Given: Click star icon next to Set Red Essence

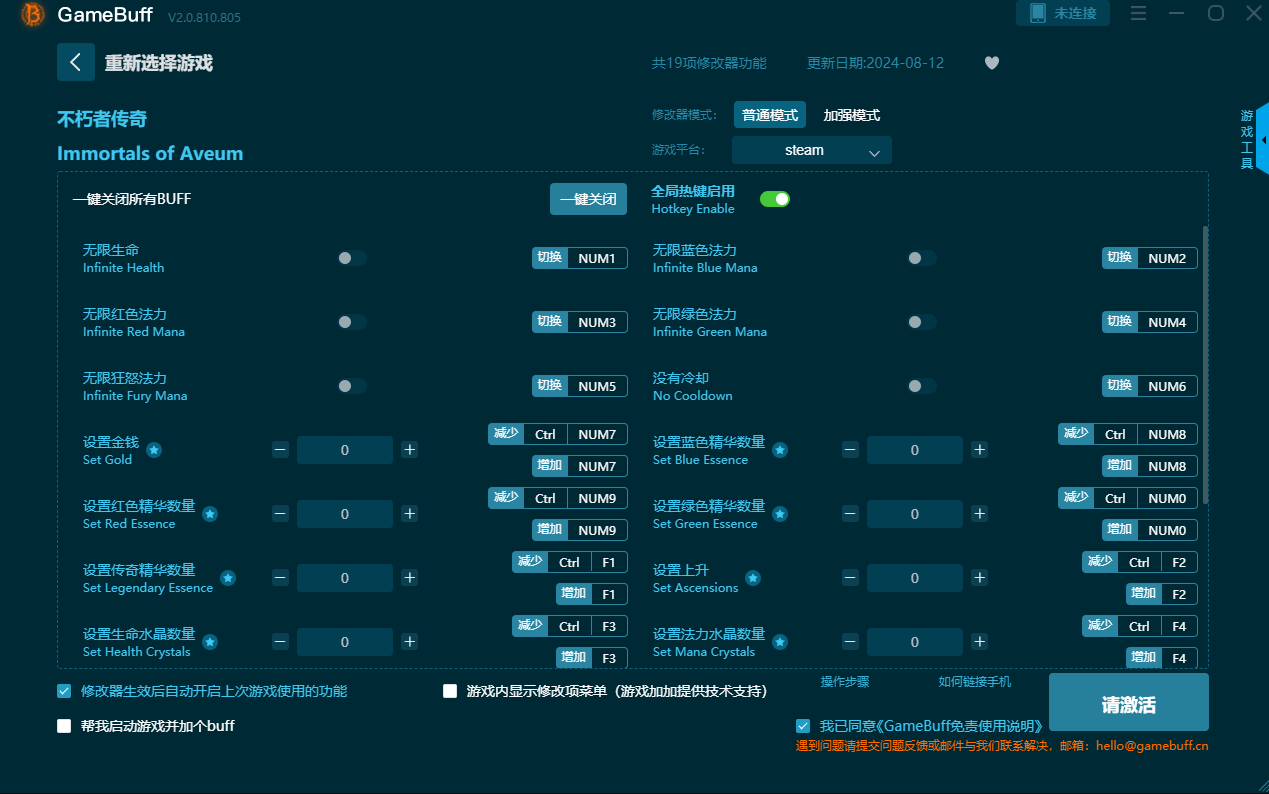Looking at the screenshot, I should [210, 514].
